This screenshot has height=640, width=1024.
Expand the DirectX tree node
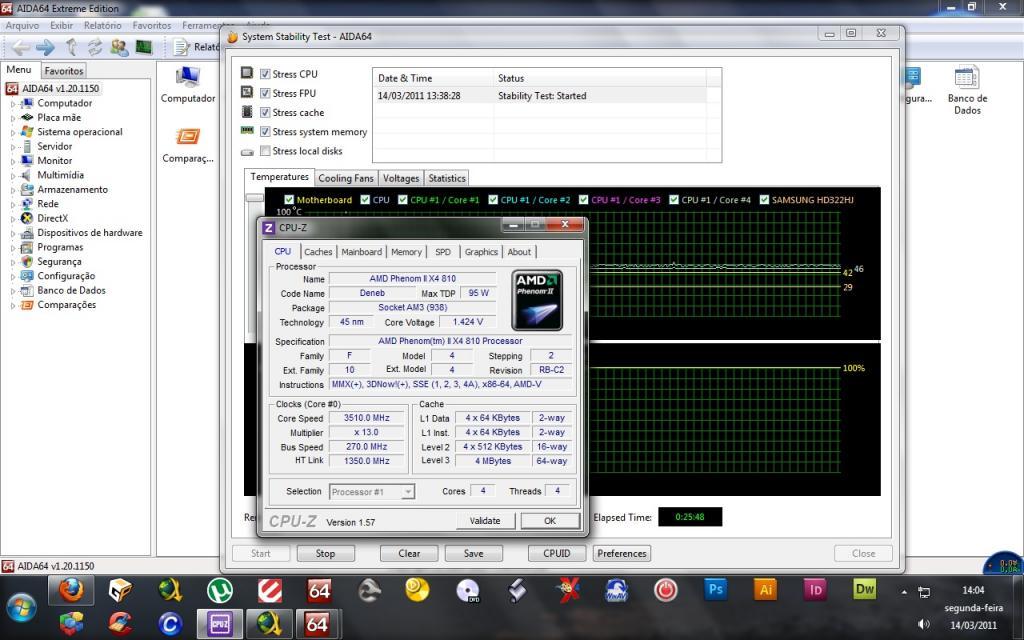(x=13, y=219)
